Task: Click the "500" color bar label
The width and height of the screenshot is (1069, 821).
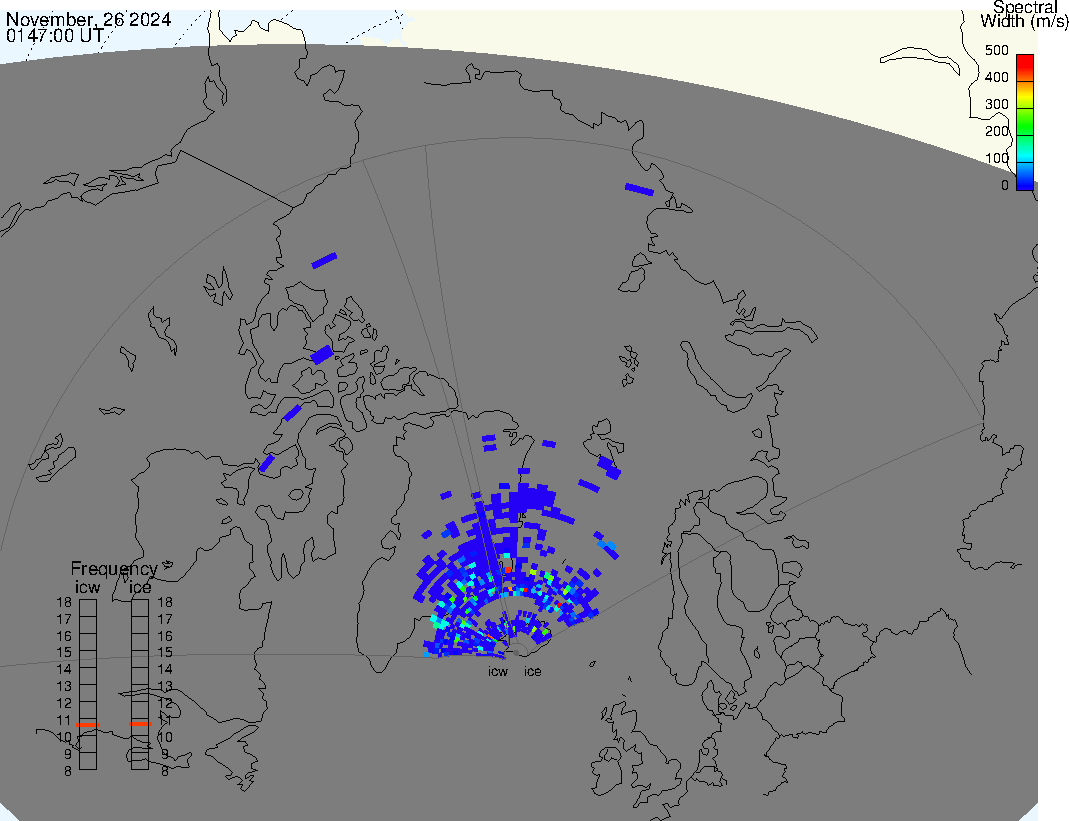Action: point(997,50)
